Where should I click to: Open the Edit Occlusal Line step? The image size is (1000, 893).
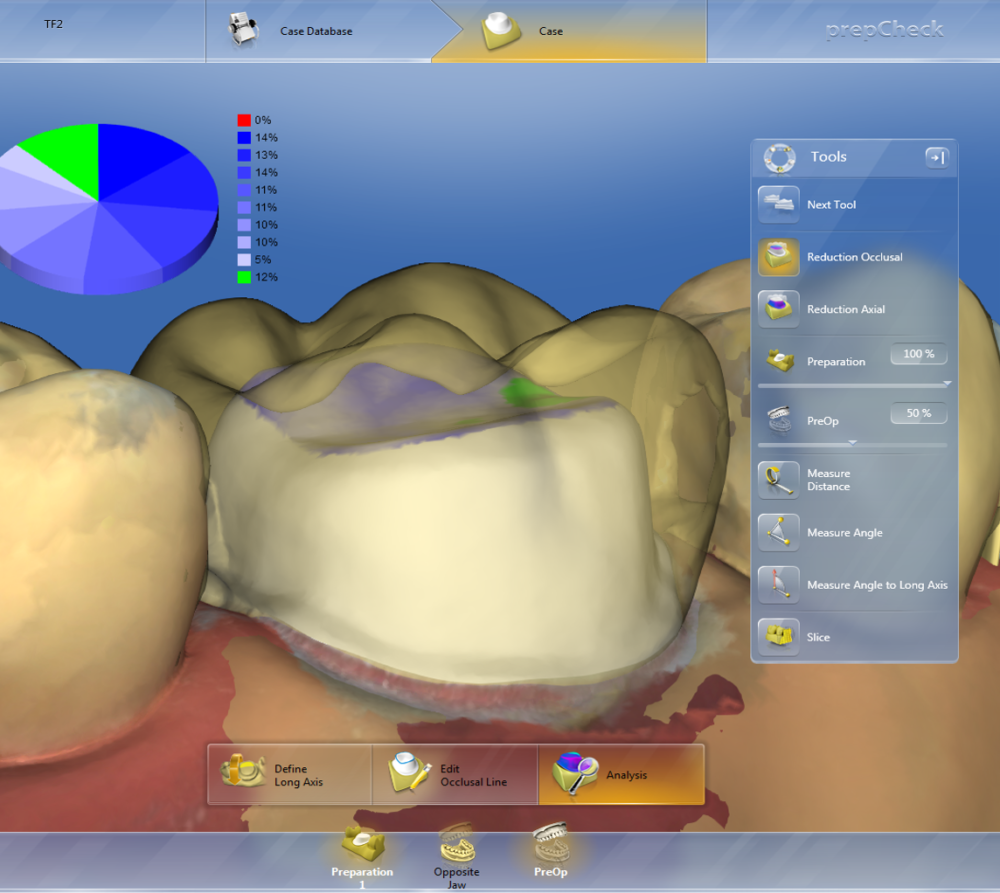[x=455, y=774]
